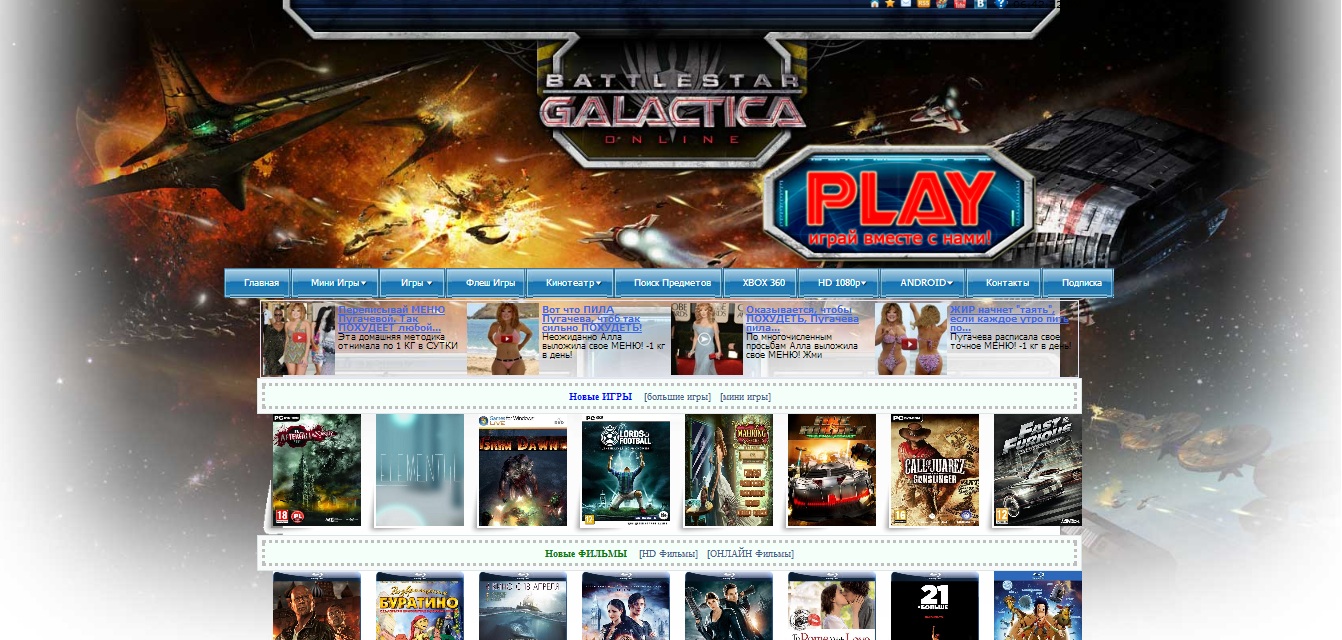Open the Fire and Forget car game cover
Viewport: 1342px width, 640px height.
(x=832, y=470)
